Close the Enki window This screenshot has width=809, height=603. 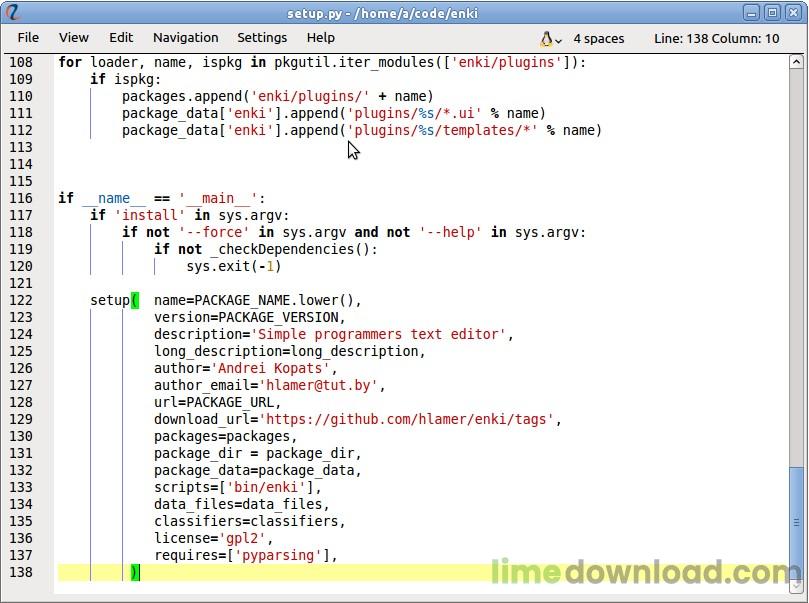click(x=793, y=12)
